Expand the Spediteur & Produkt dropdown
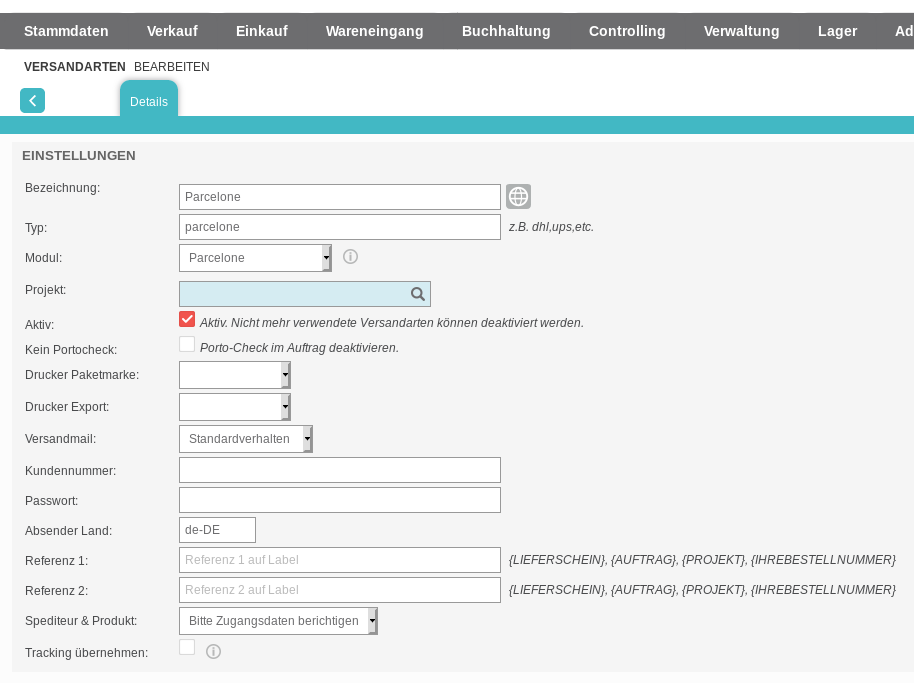 click(x=278, y=621)
